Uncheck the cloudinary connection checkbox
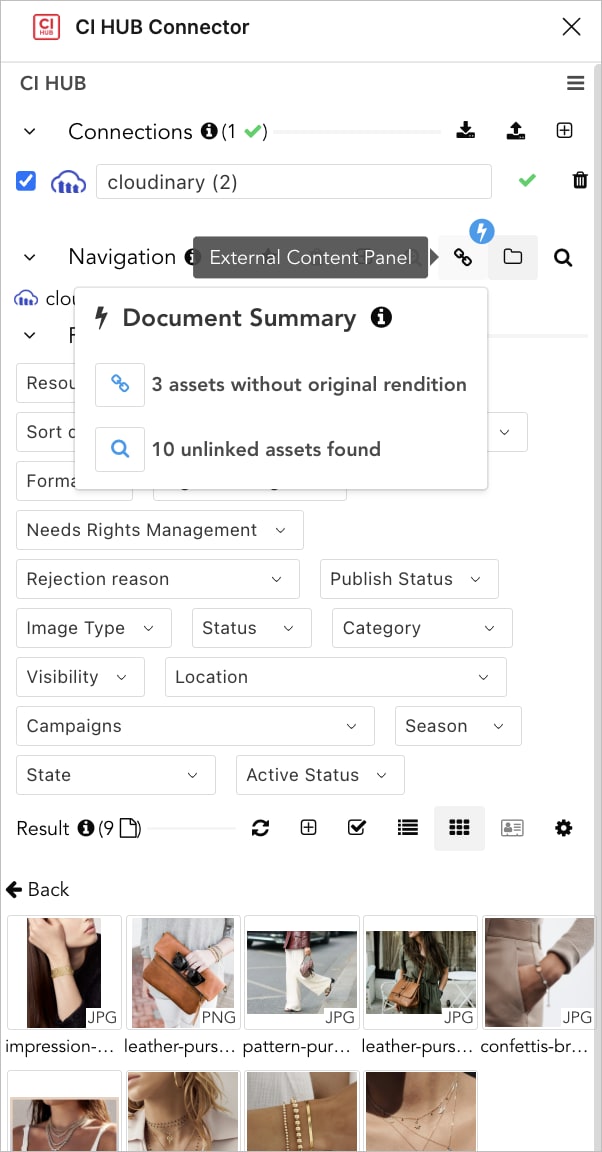 (26, 181)
